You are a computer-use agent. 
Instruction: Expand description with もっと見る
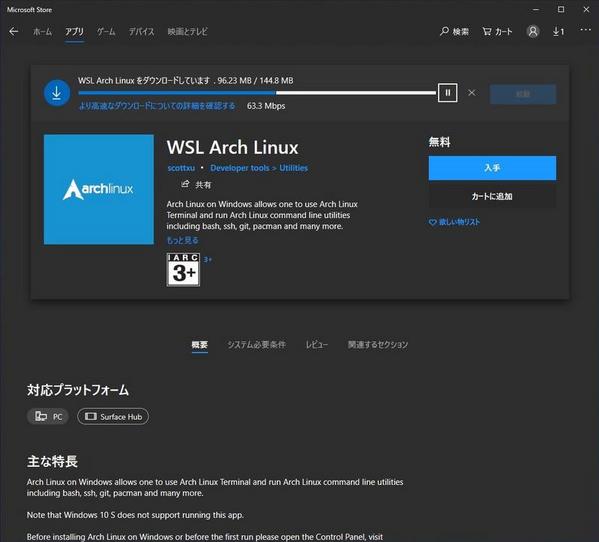tap(182, 240)
